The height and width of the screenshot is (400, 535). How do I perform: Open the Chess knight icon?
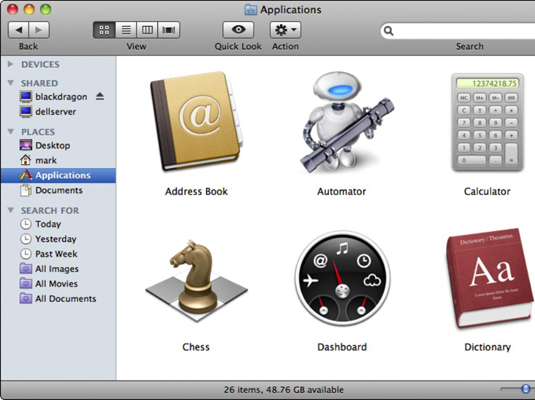[197, 281]
